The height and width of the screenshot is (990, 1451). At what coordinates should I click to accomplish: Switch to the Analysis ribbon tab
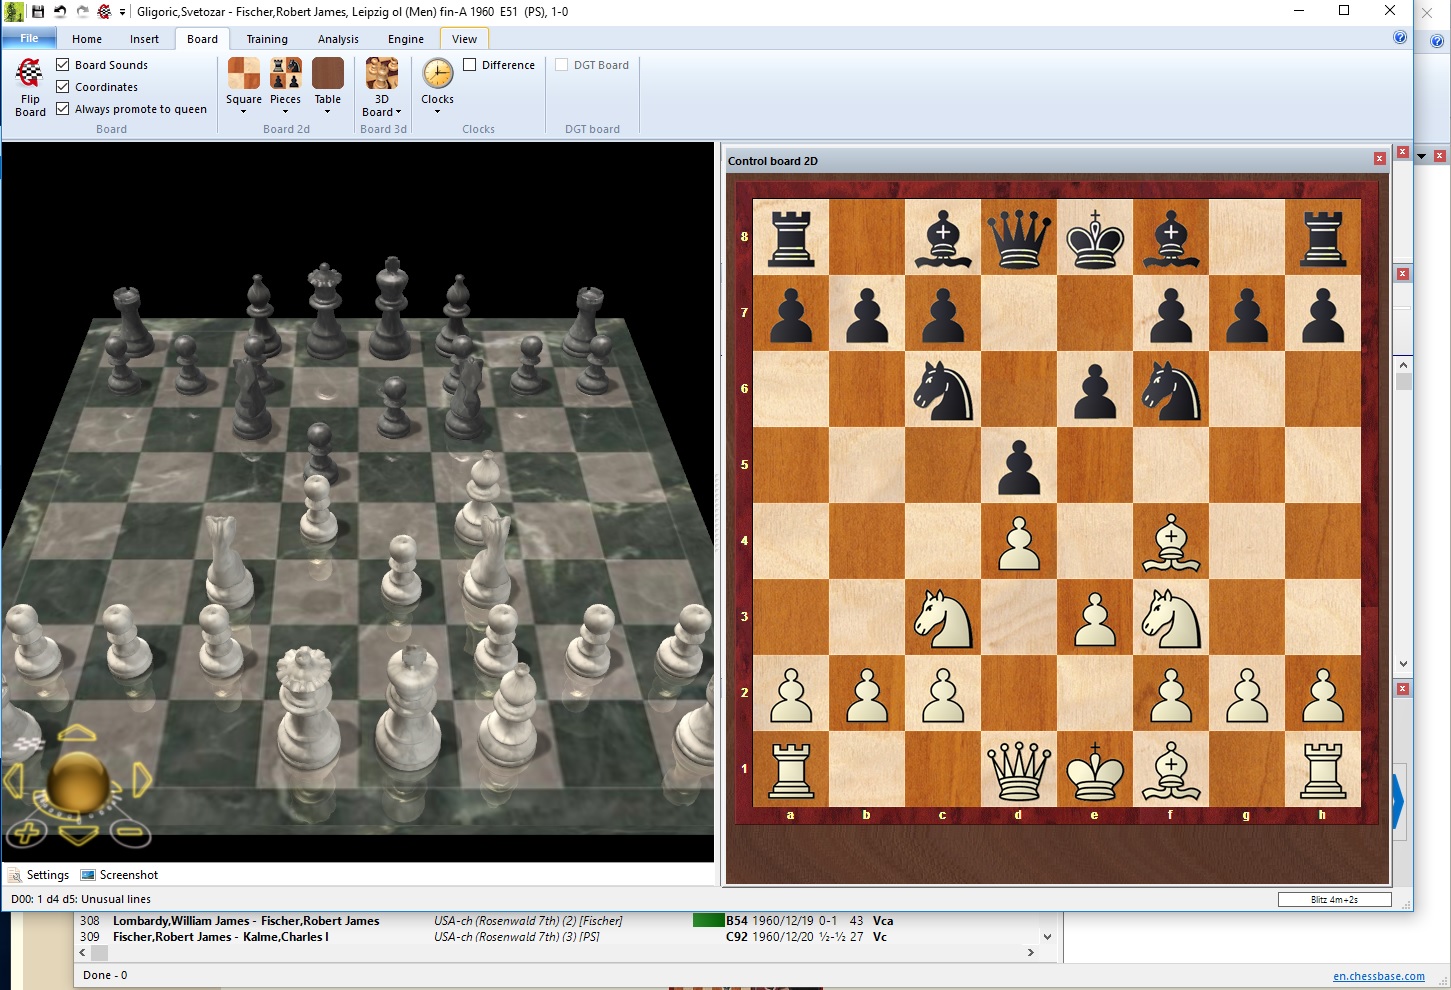pyautogui.click(x=337, y=39)
